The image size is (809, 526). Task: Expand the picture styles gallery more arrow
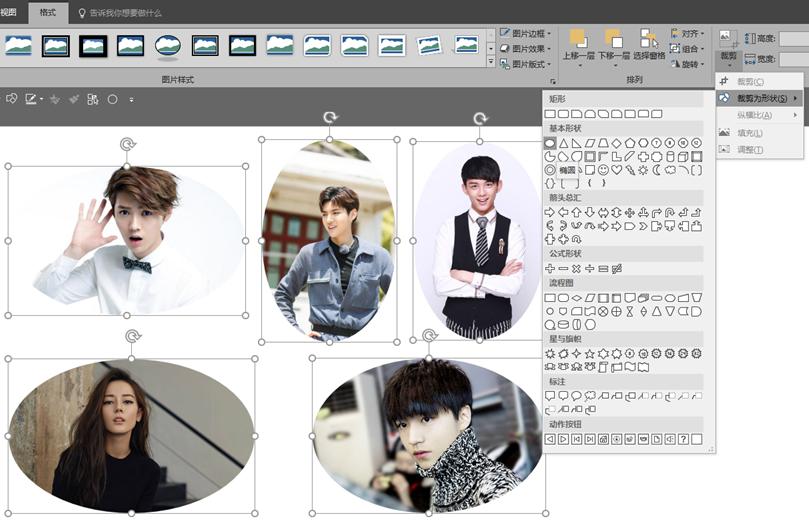[491, 62]
